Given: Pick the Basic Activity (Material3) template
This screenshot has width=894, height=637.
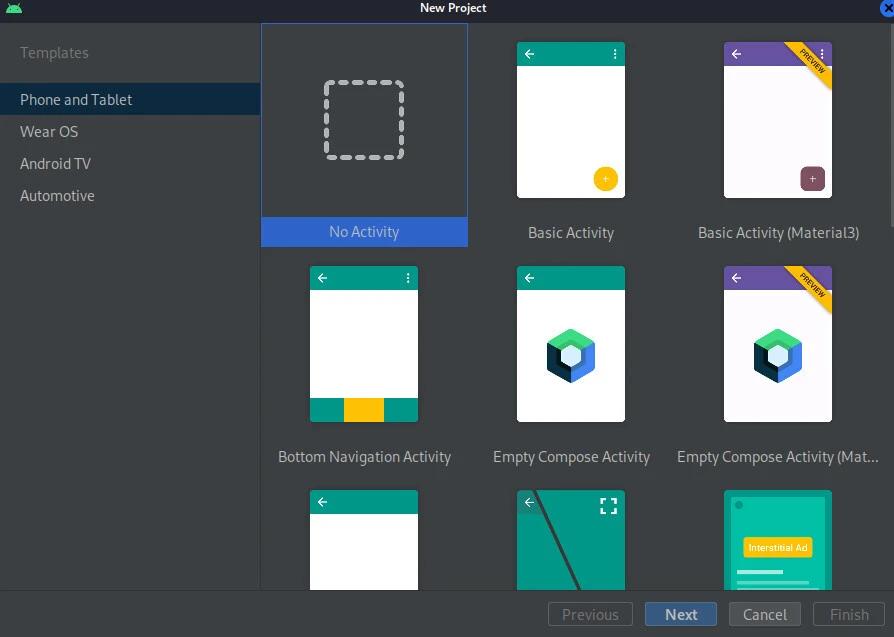Looking at the screenshot, I should point(777,120).
